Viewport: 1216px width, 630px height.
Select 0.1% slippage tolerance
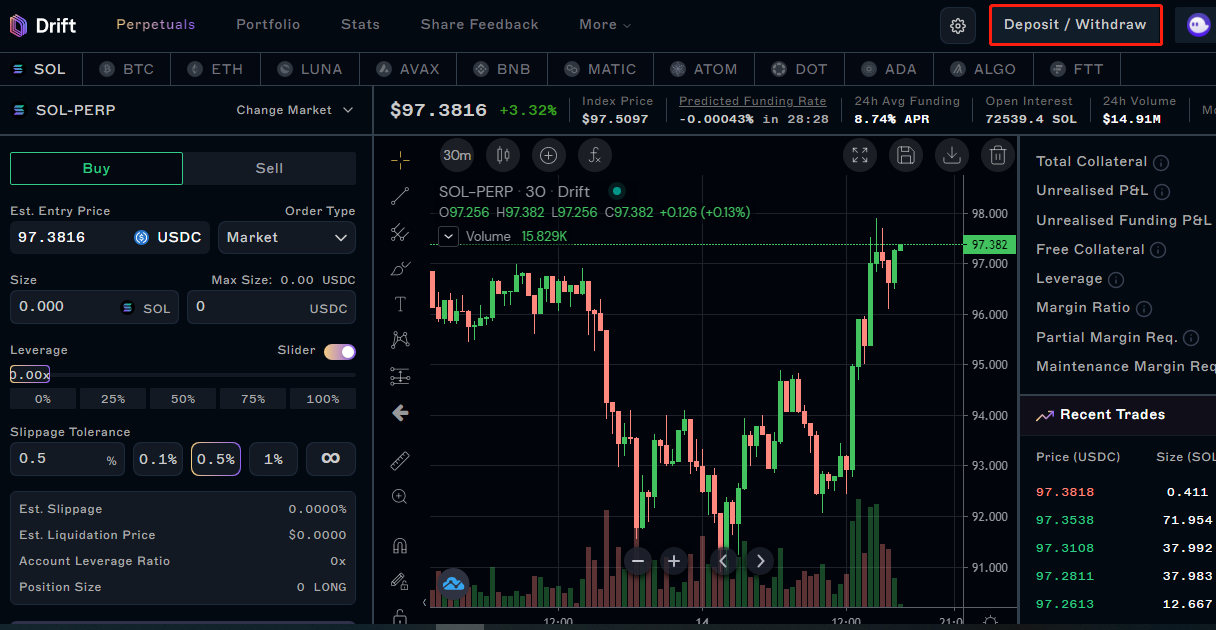point(158,459)
